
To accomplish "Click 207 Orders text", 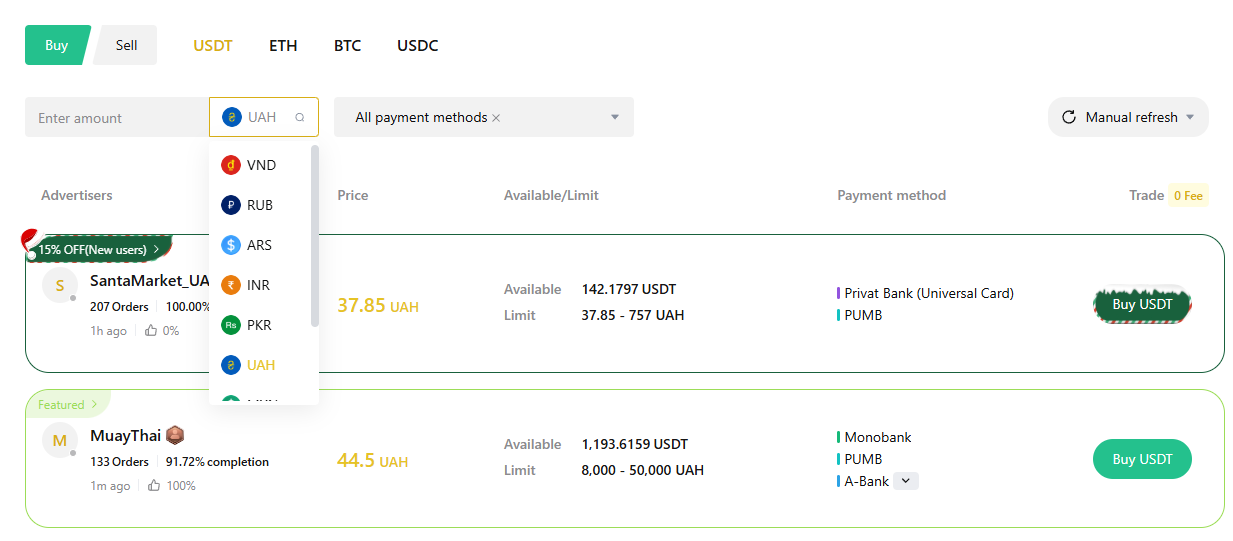I will (119, 307).
